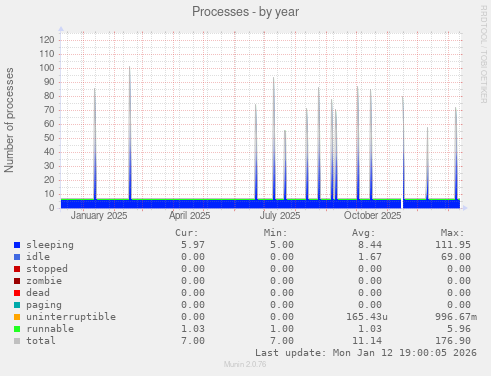Viewport: 491px width, 376px height.
Task: Click runnable max value 5.96
Action: pos(459,329)
